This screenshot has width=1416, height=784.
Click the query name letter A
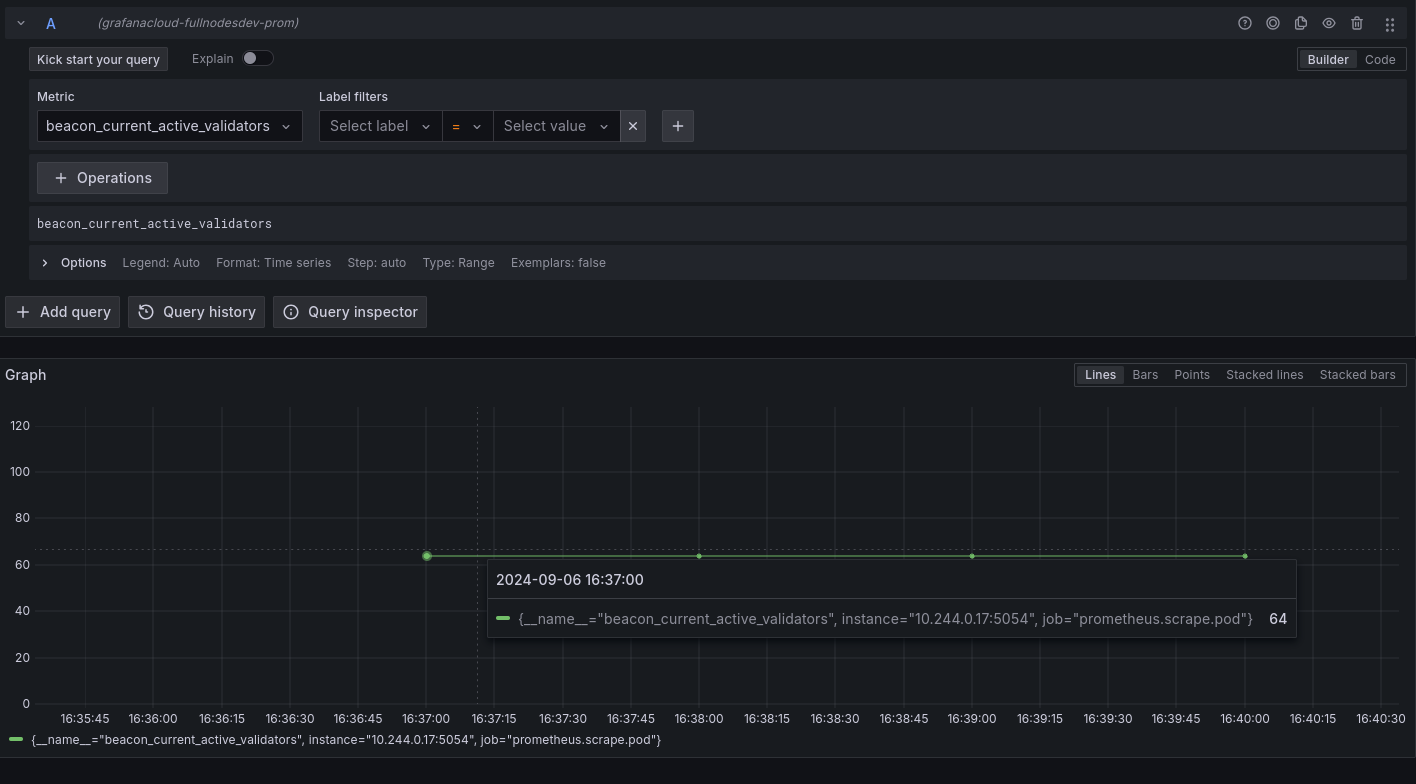point(51,23)
